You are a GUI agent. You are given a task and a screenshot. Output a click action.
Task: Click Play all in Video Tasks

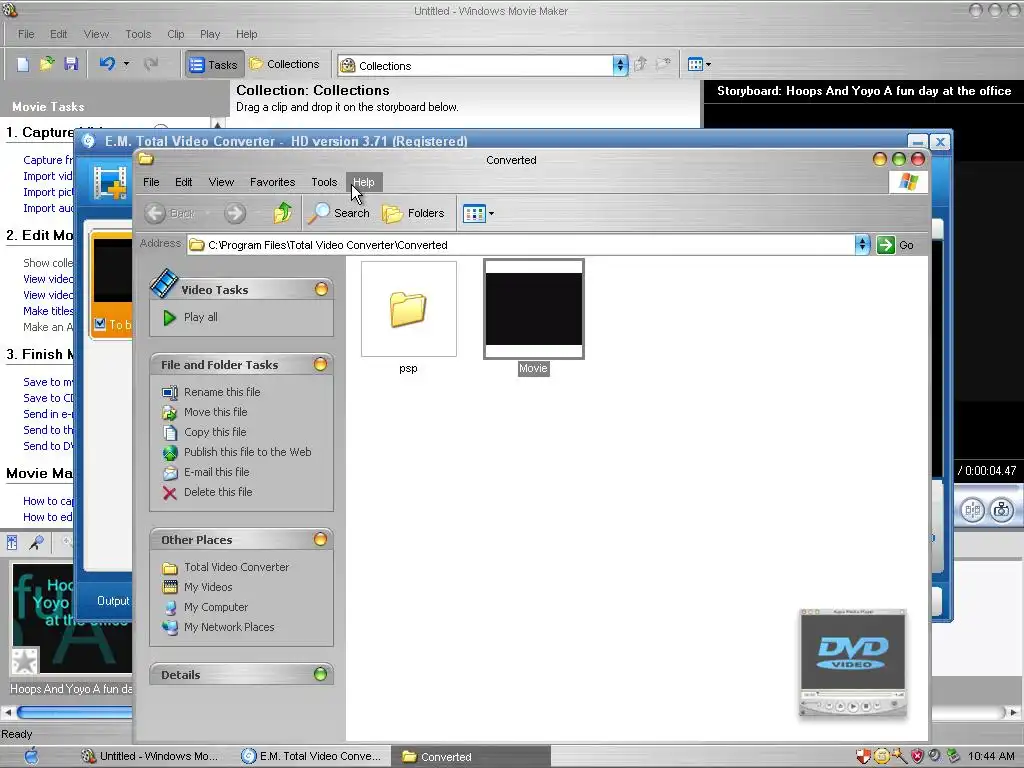point(200,317)
